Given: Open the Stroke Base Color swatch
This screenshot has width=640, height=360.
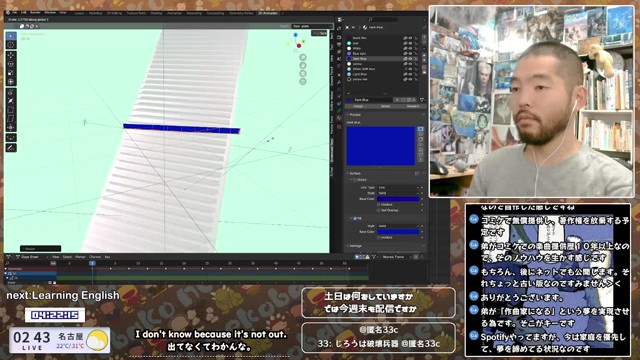Looking at the screenshot, I should [x=398, y=199].
